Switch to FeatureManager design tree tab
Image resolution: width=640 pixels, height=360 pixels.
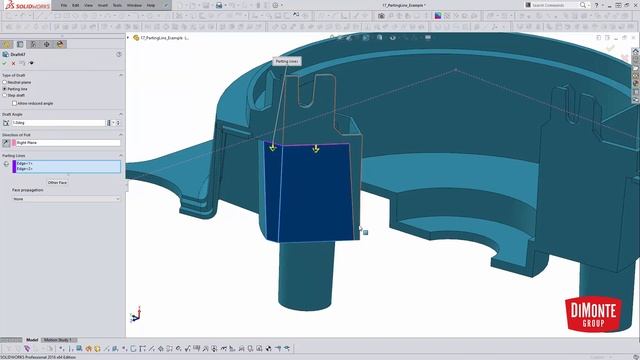pyautogui.click(x=7, y=44)
